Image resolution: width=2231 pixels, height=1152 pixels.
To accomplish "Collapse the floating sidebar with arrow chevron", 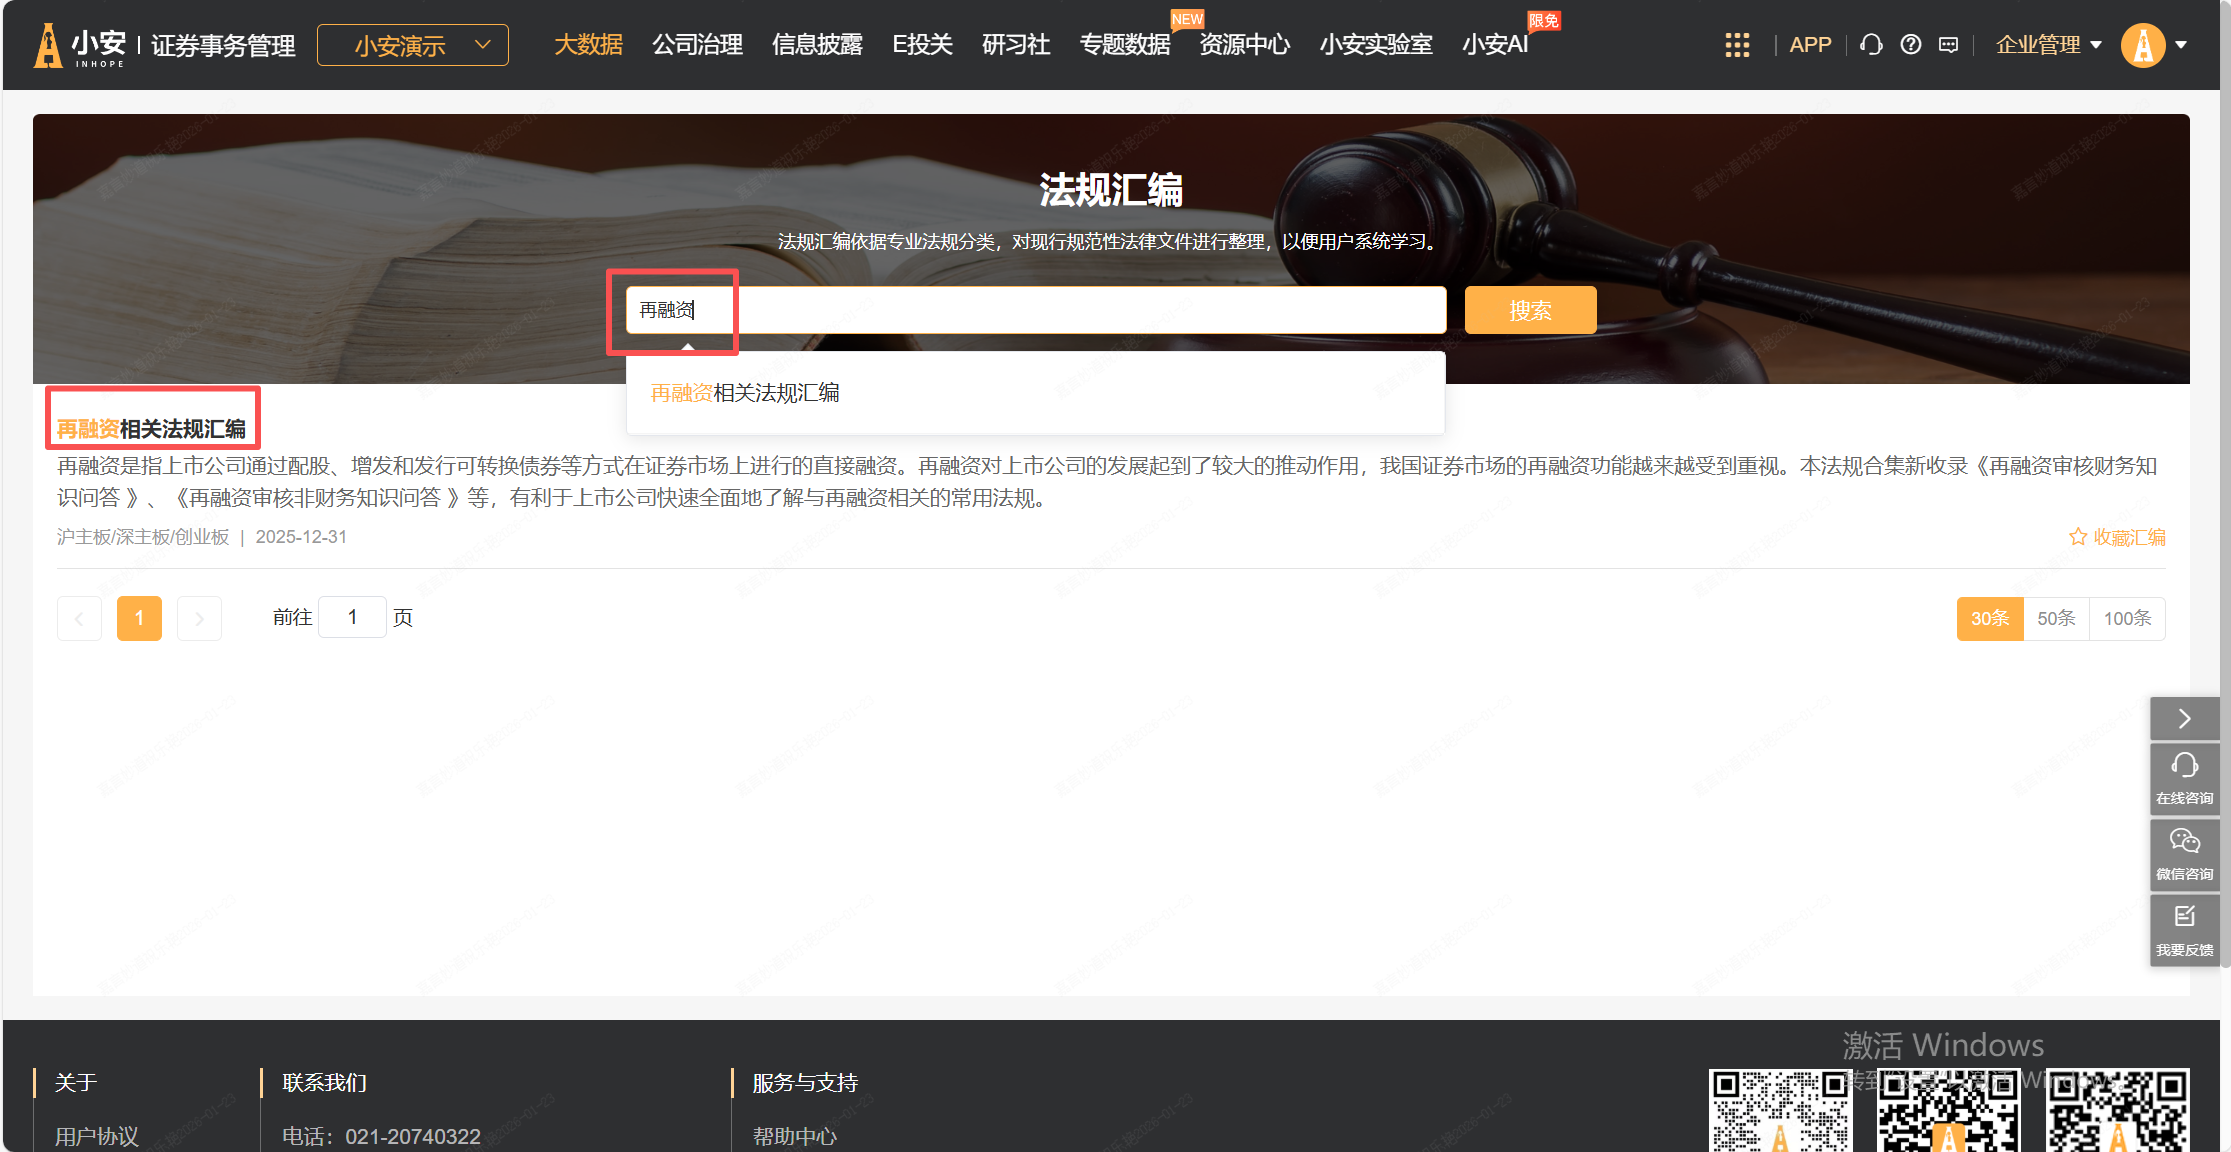I will [2184, 718].
